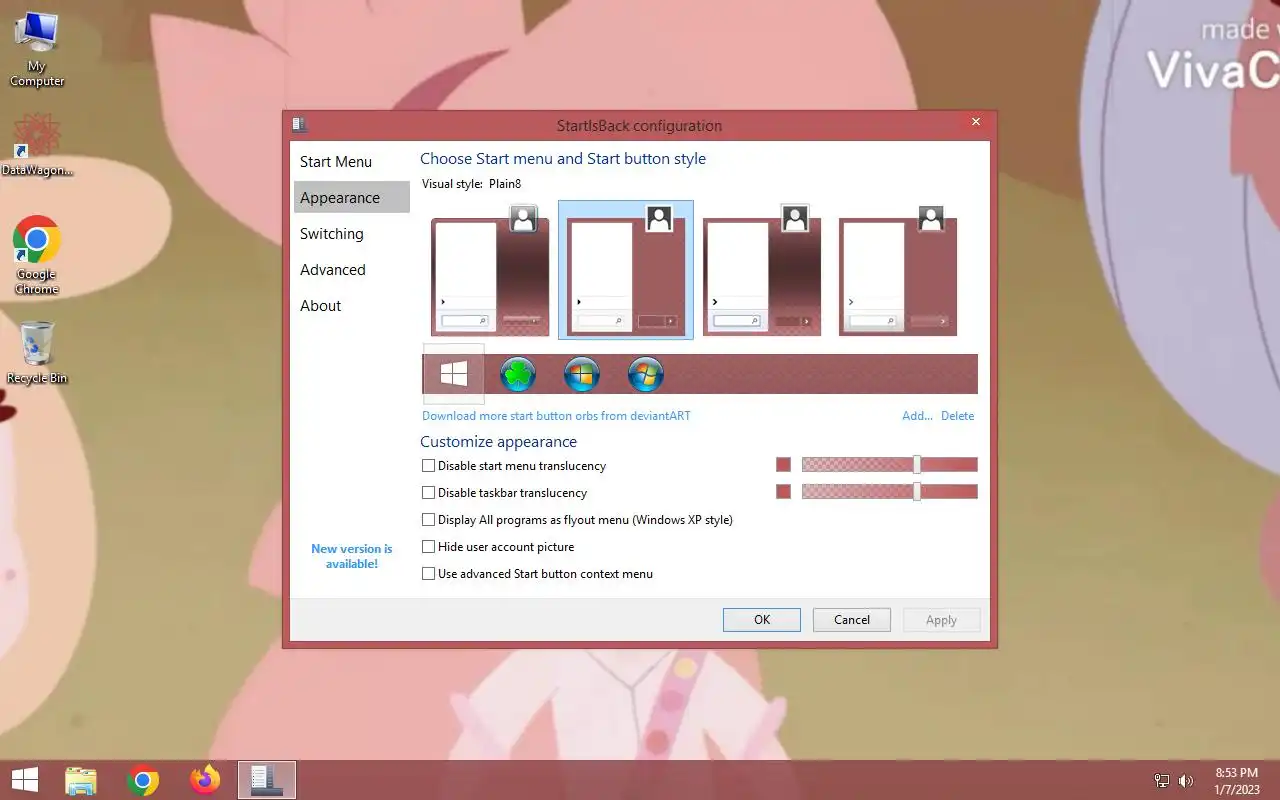Open File Explorer from taskbar

81,780
